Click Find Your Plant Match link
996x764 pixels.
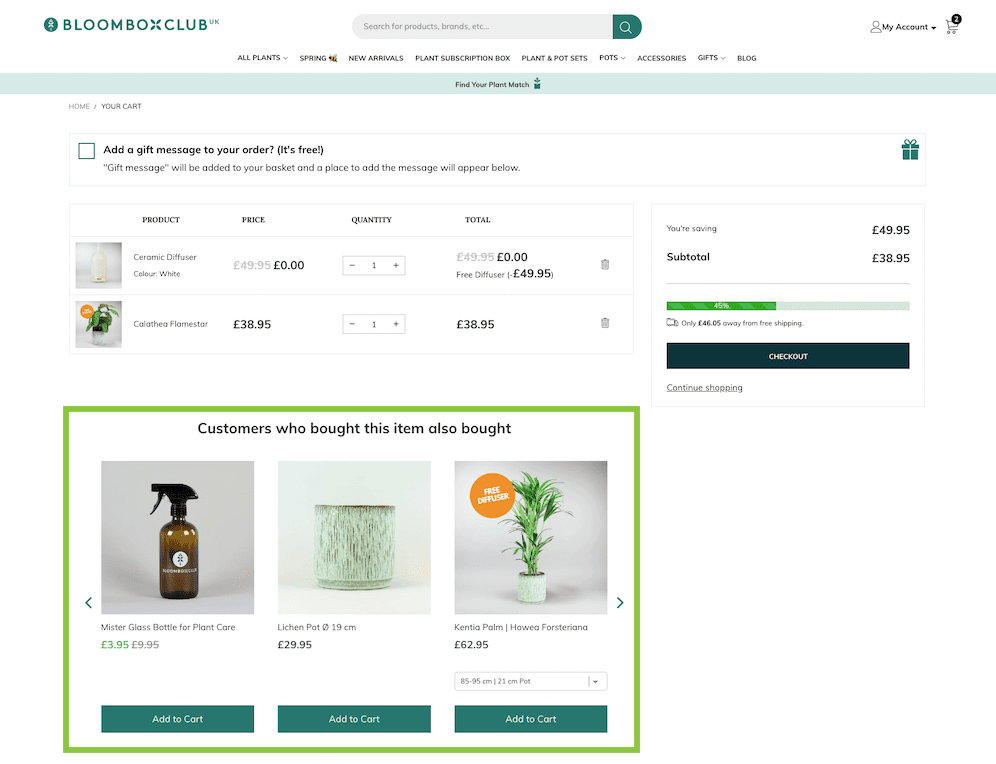(x=492, y=84)
